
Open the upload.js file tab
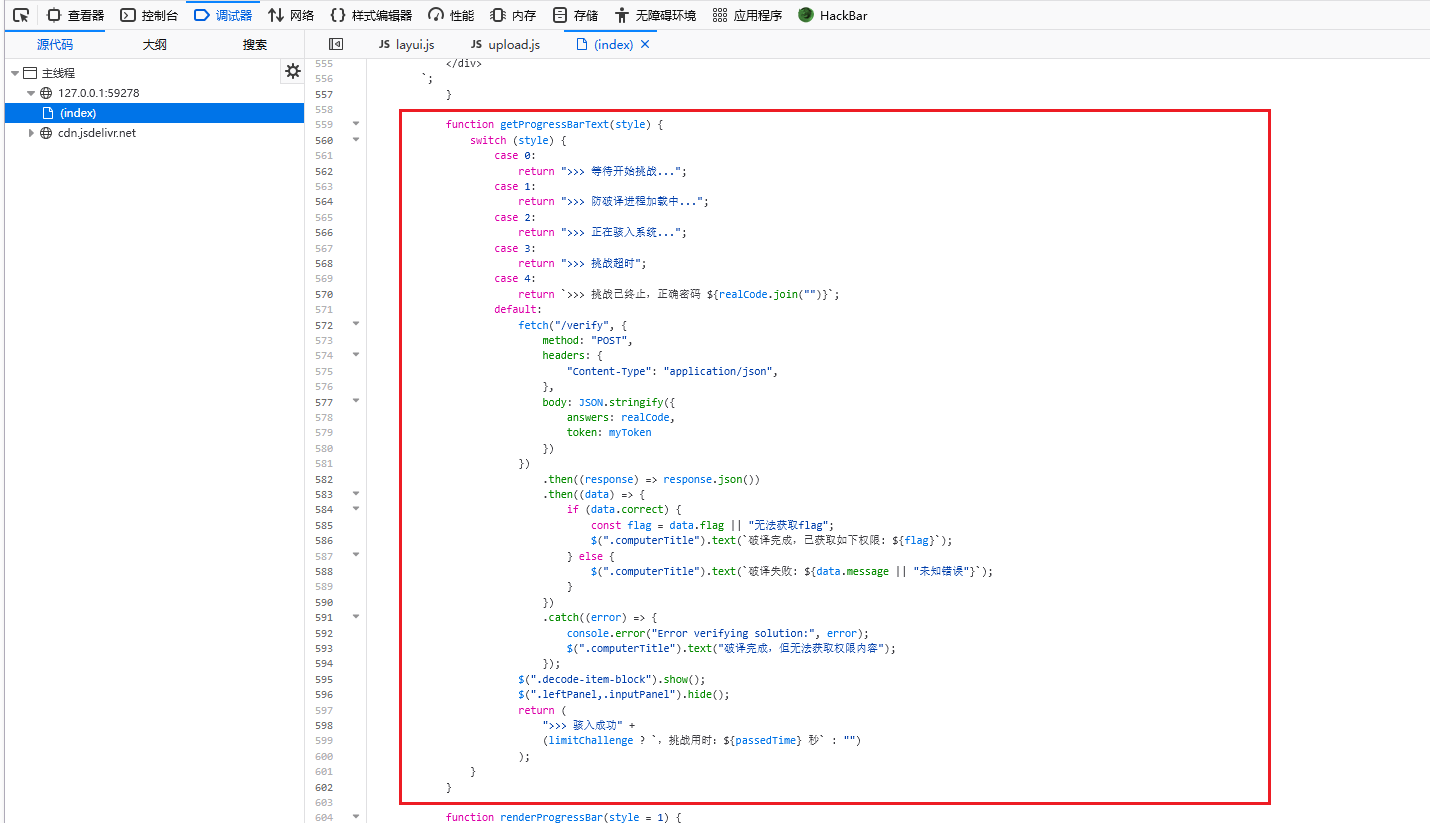coord(505,44)
